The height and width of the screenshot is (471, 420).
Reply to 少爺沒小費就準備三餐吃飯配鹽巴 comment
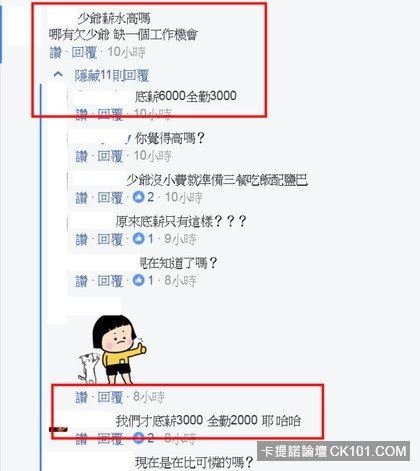(x=110, y=198)
